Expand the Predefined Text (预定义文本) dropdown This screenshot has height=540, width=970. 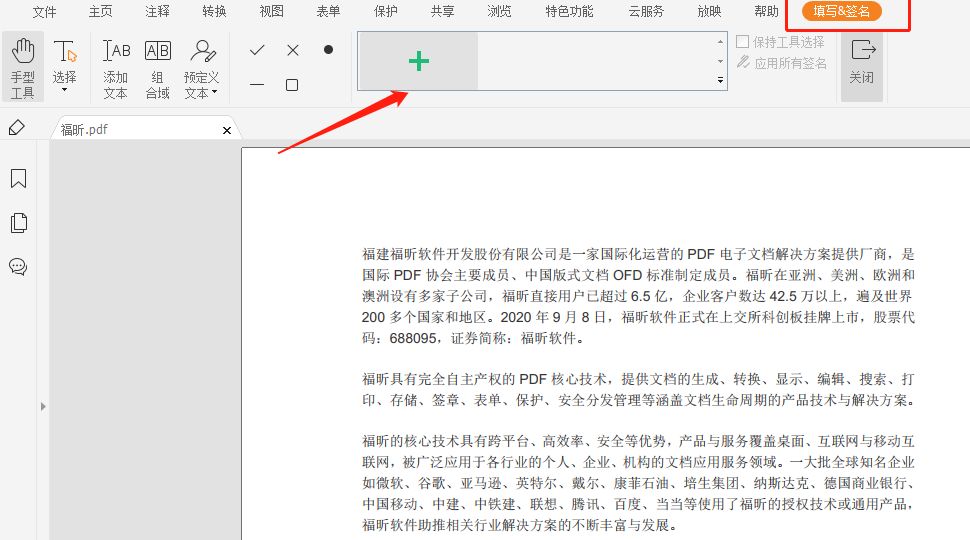click(214, 93)
